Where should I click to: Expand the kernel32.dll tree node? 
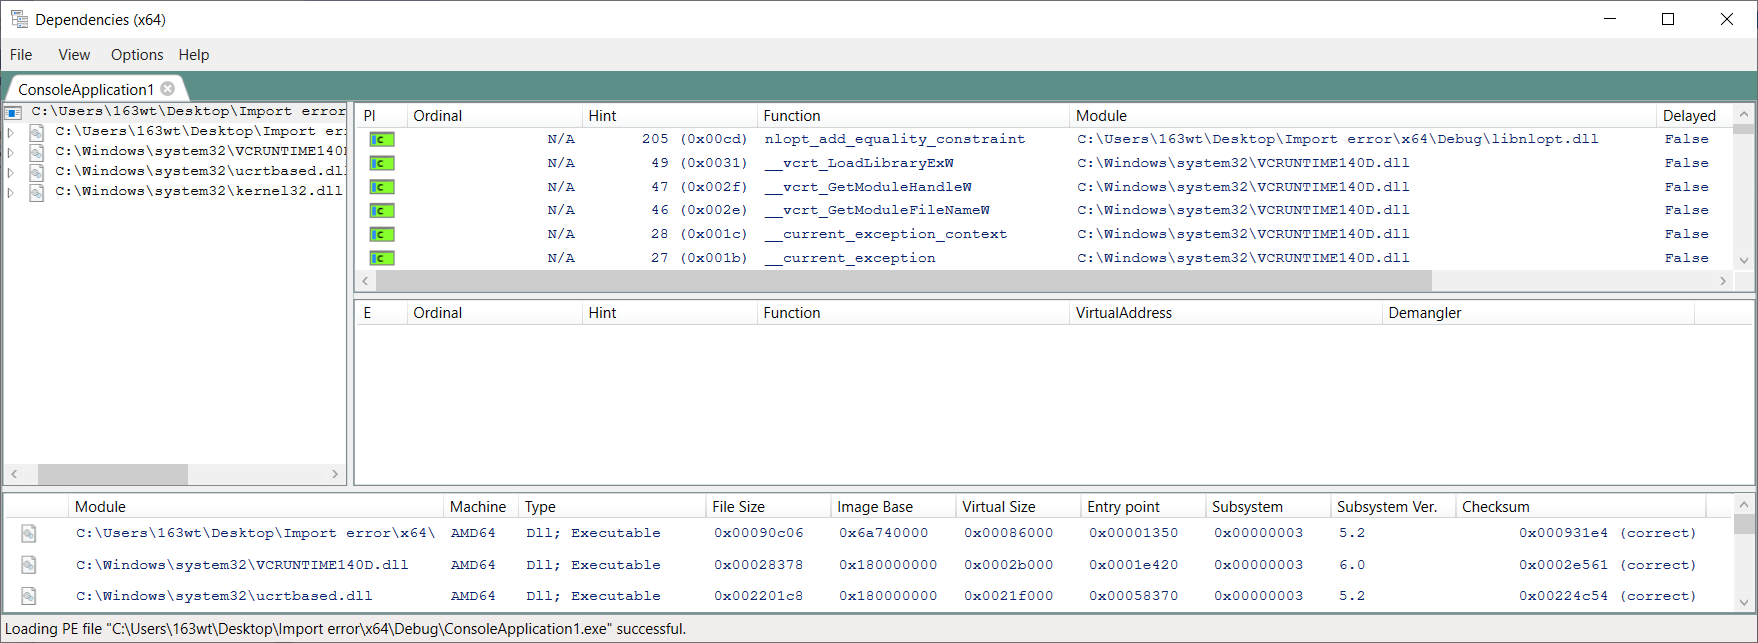click(x=11, y=192)
